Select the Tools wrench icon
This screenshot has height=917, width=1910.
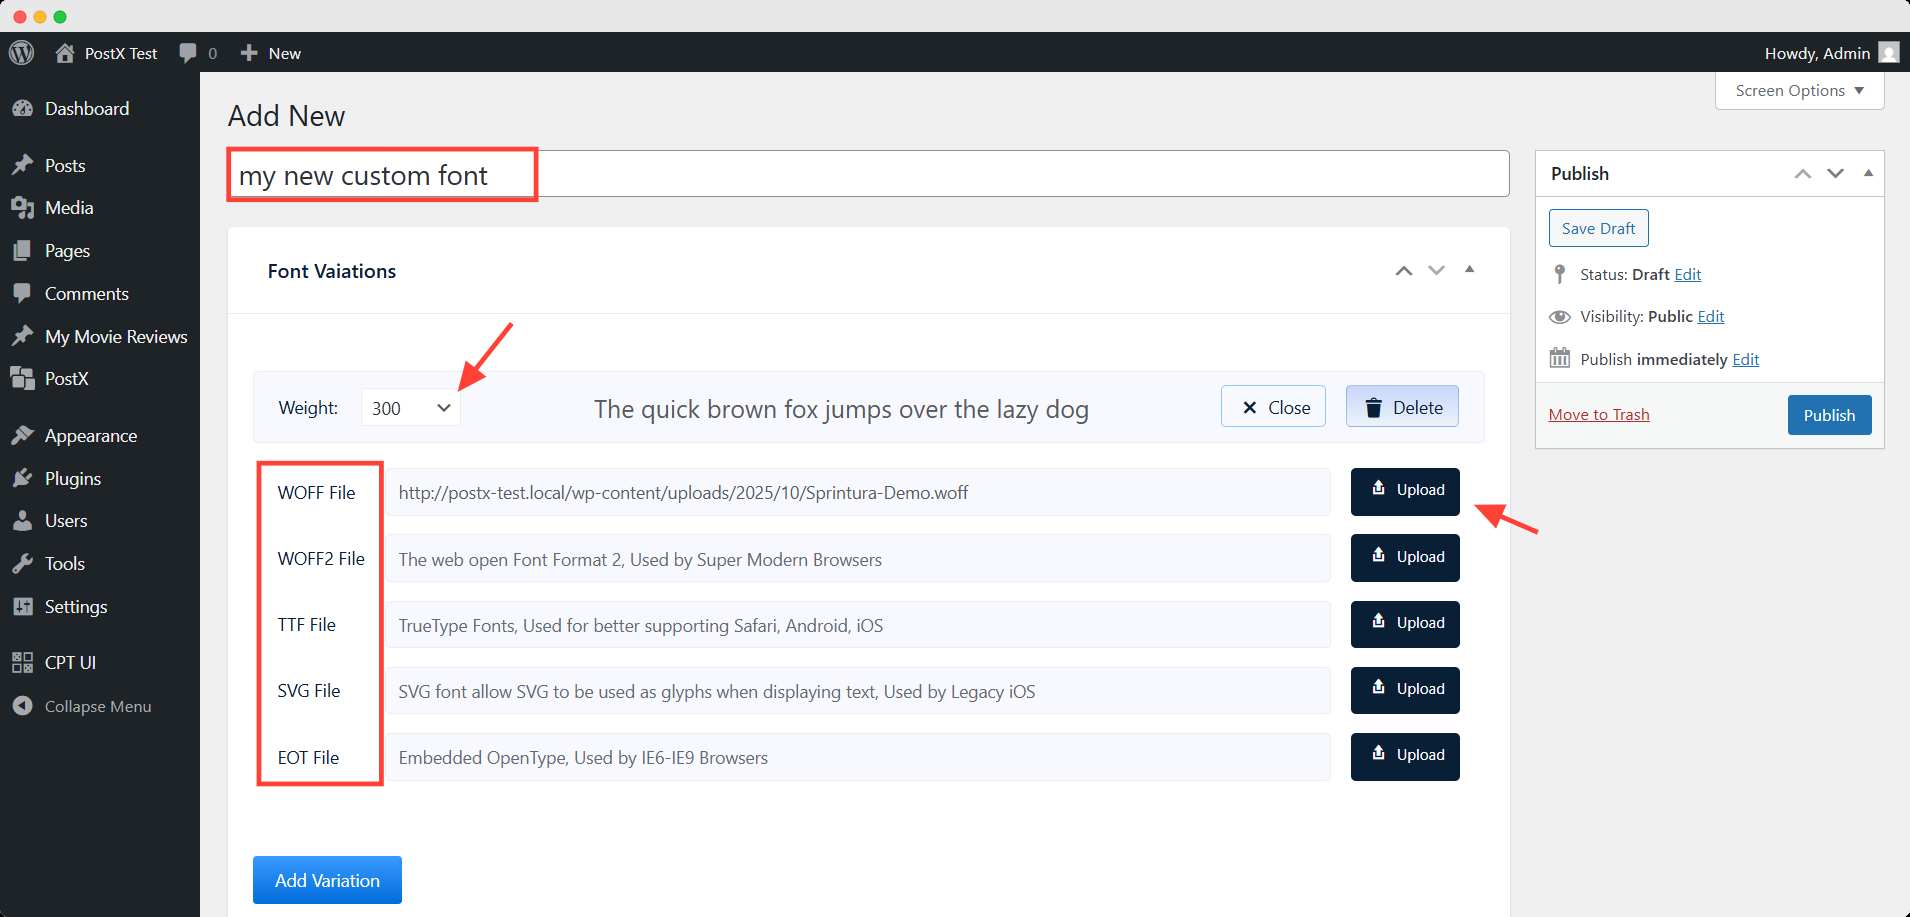pos(24,563)
